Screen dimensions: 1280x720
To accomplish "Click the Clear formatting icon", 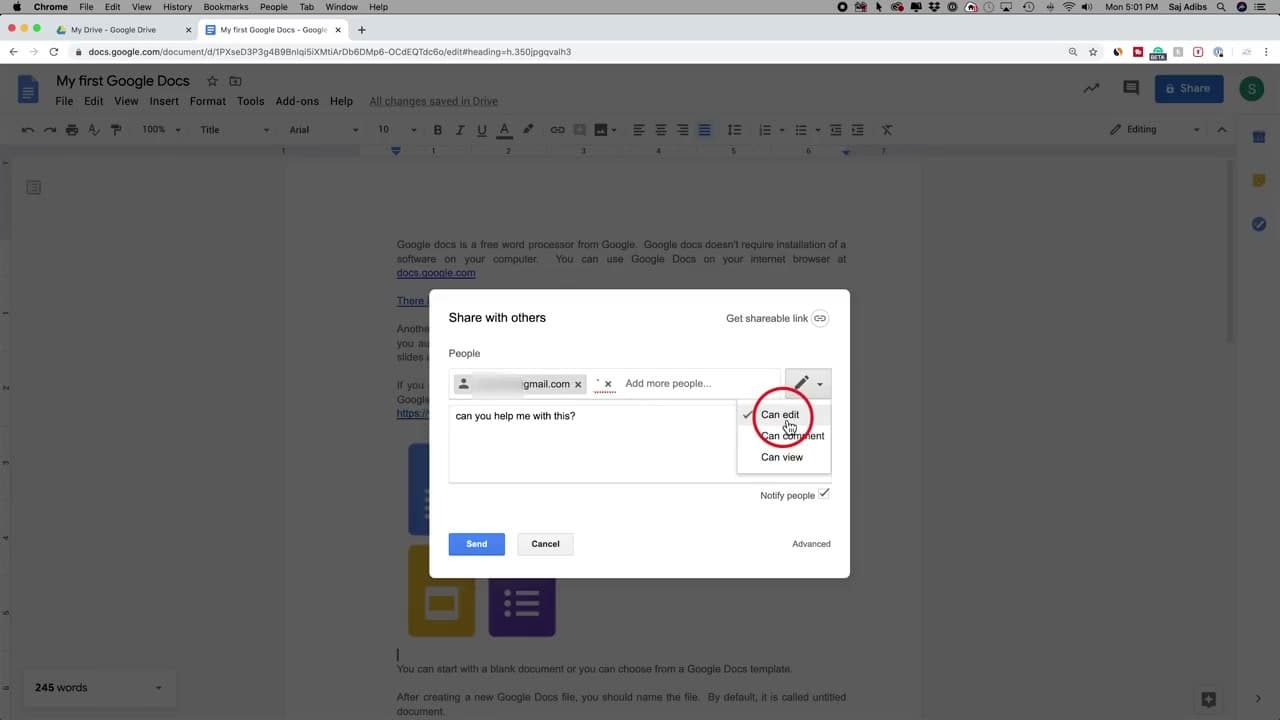I will point(887,130).
